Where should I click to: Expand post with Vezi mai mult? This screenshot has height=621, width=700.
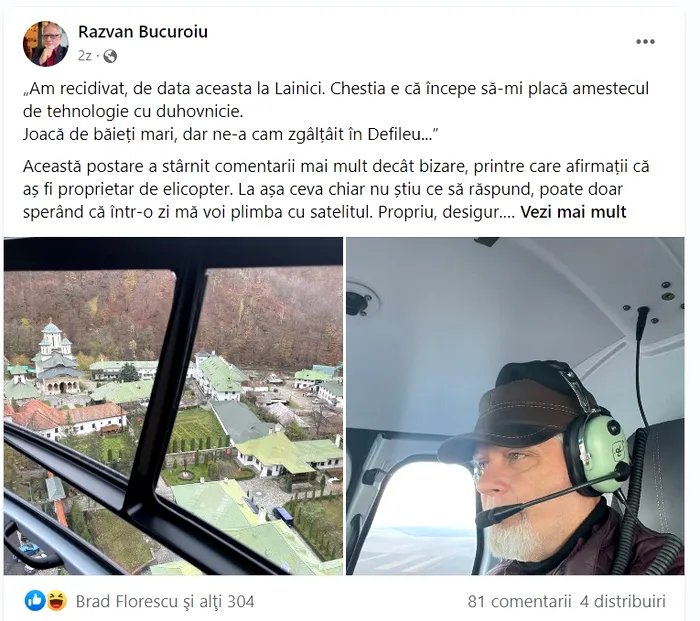pyautogui.click(x=573, y=212)
